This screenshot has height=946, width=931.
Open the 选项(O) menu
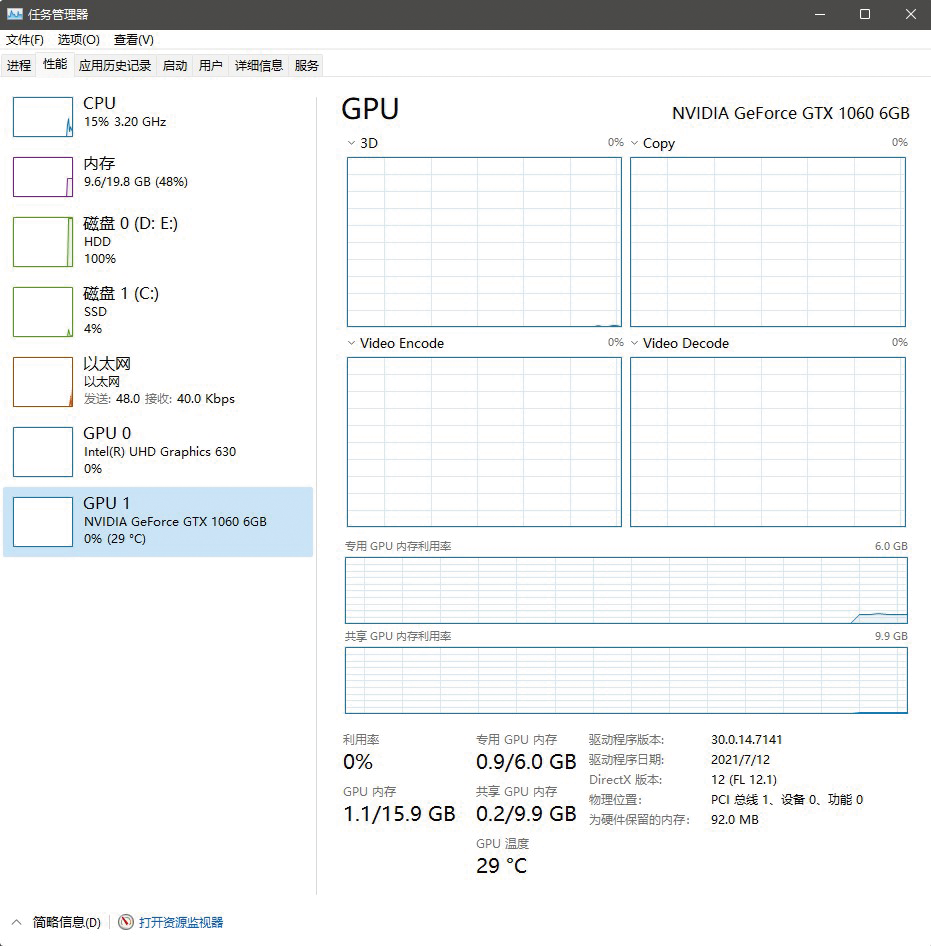point(78,40)
